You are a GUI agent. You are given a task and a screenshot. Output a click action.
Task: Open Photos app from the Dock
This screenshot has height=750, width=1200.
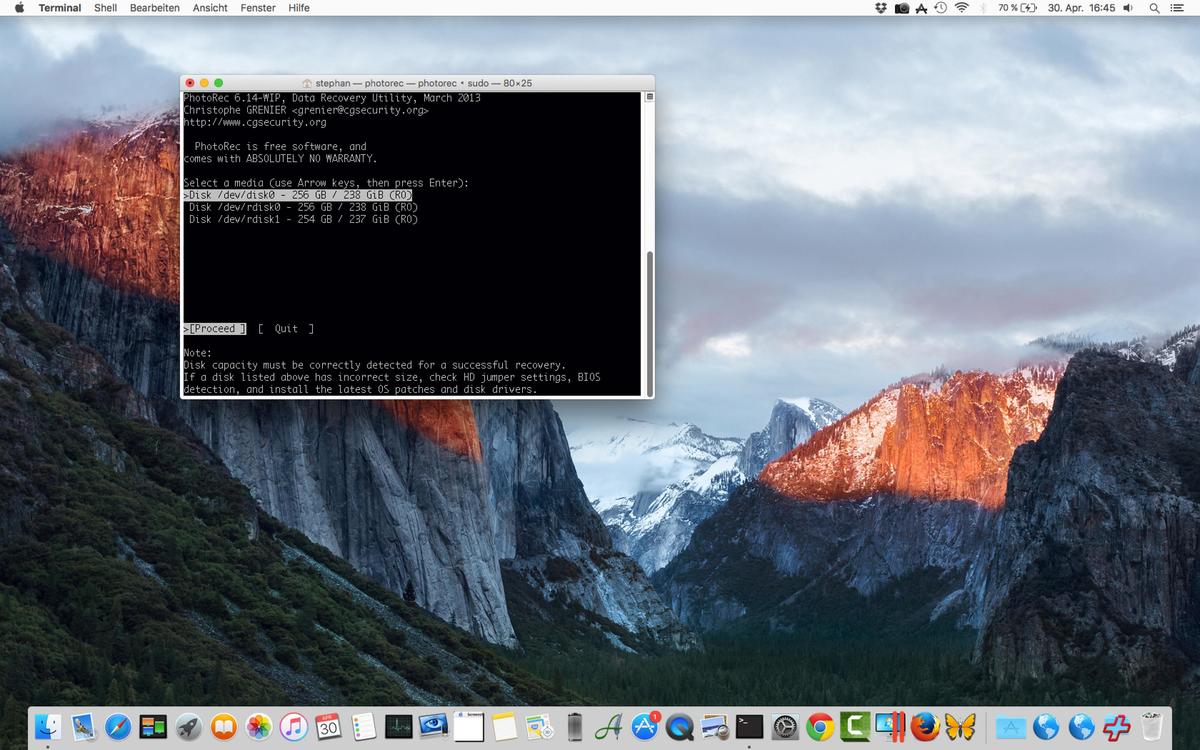(x=258, y=727)
